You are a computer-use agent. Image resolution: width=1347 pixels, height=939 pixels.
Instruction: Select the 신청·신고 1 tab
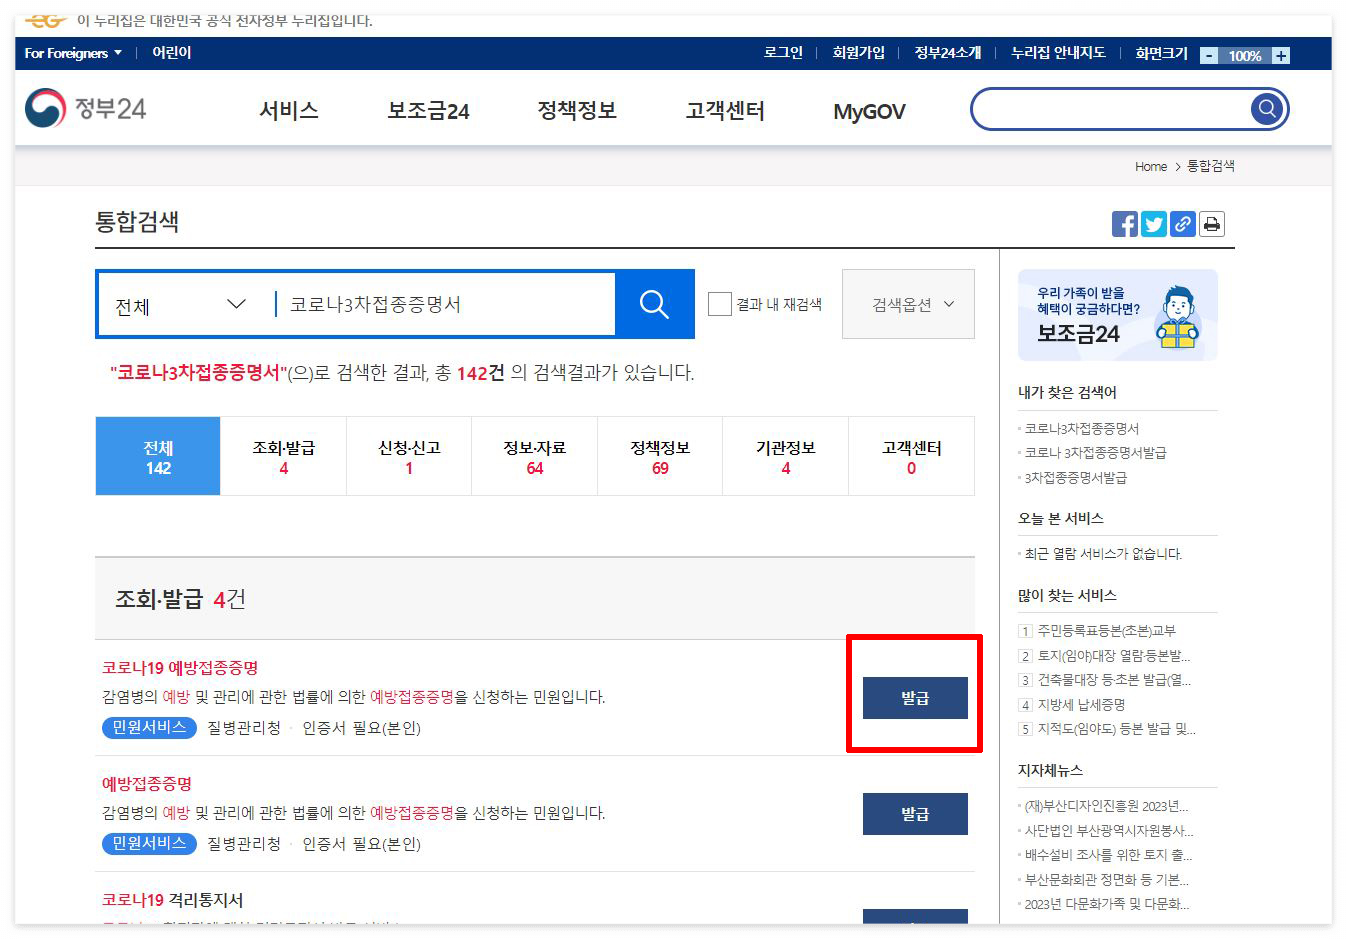point(409,457)
